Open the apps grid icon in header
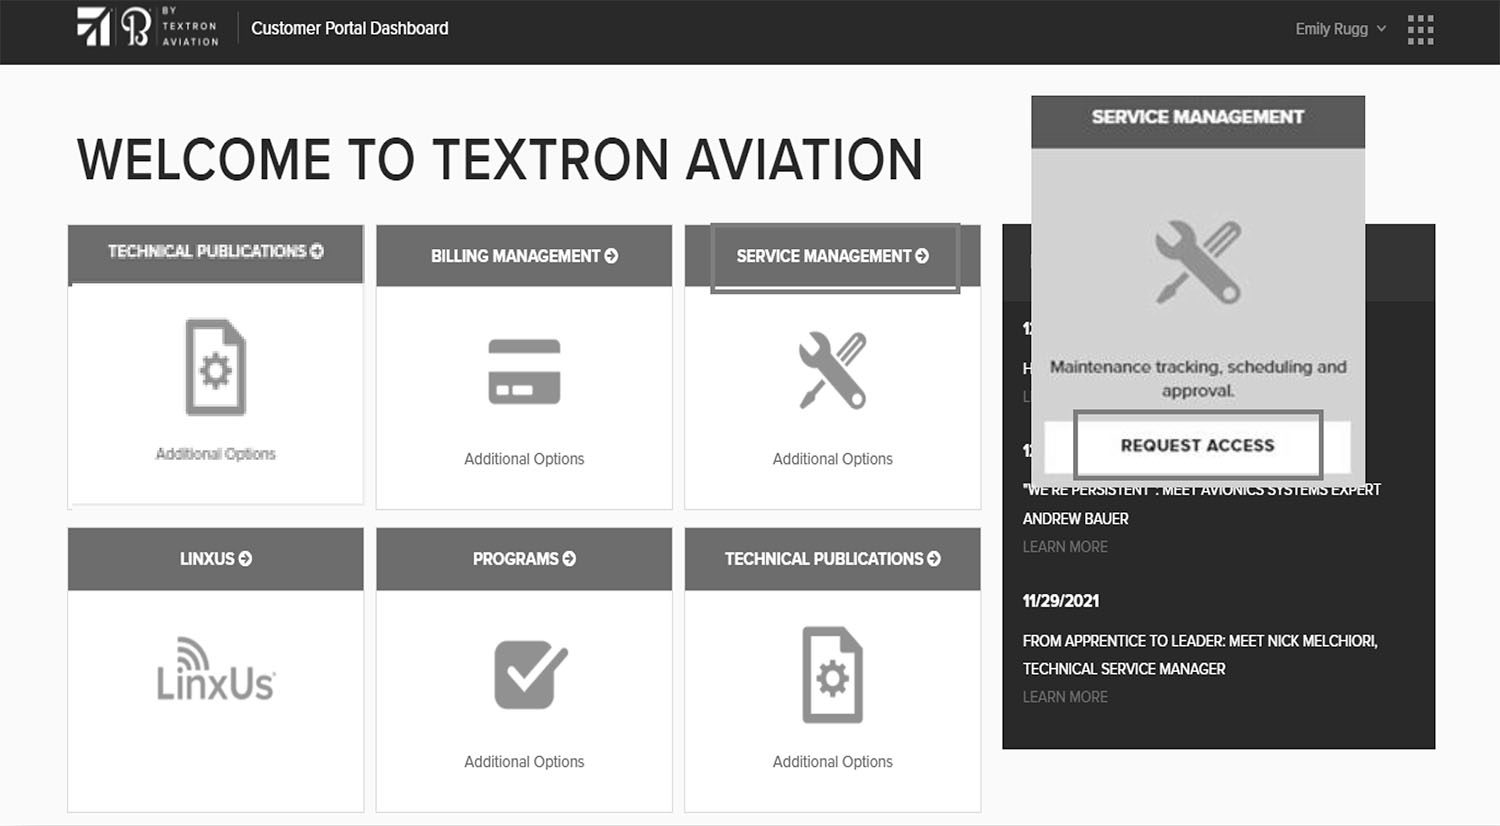The height and width of the screenshot is (826, 1500). [x=1420, y=29]
